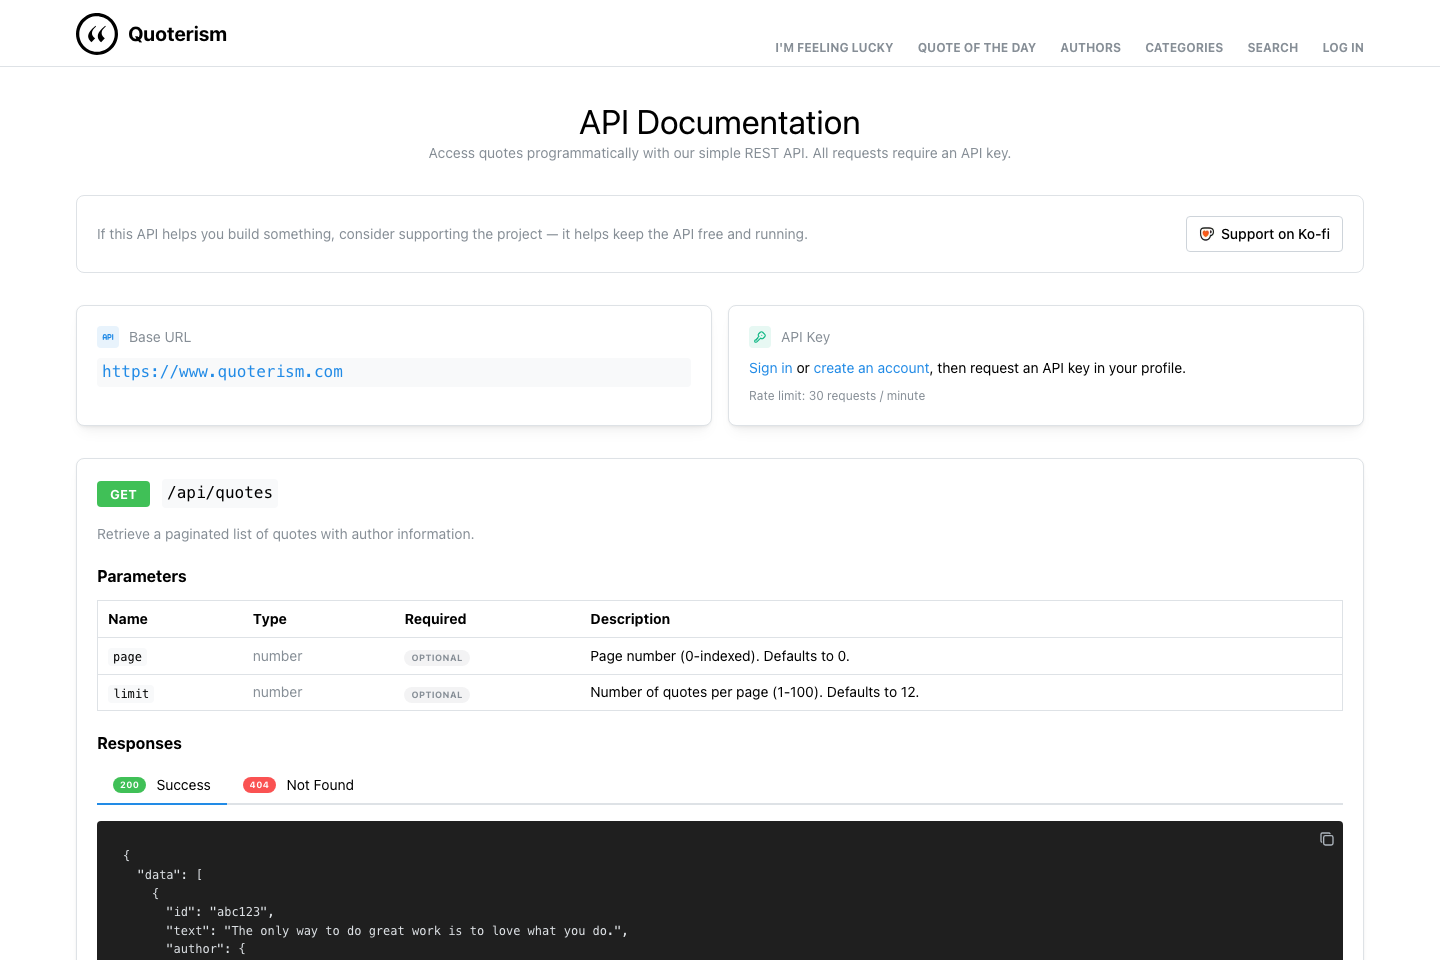This screenshot has width=1440, height=960.
Task: Open the Authors section
Action: click(1090, 47)
